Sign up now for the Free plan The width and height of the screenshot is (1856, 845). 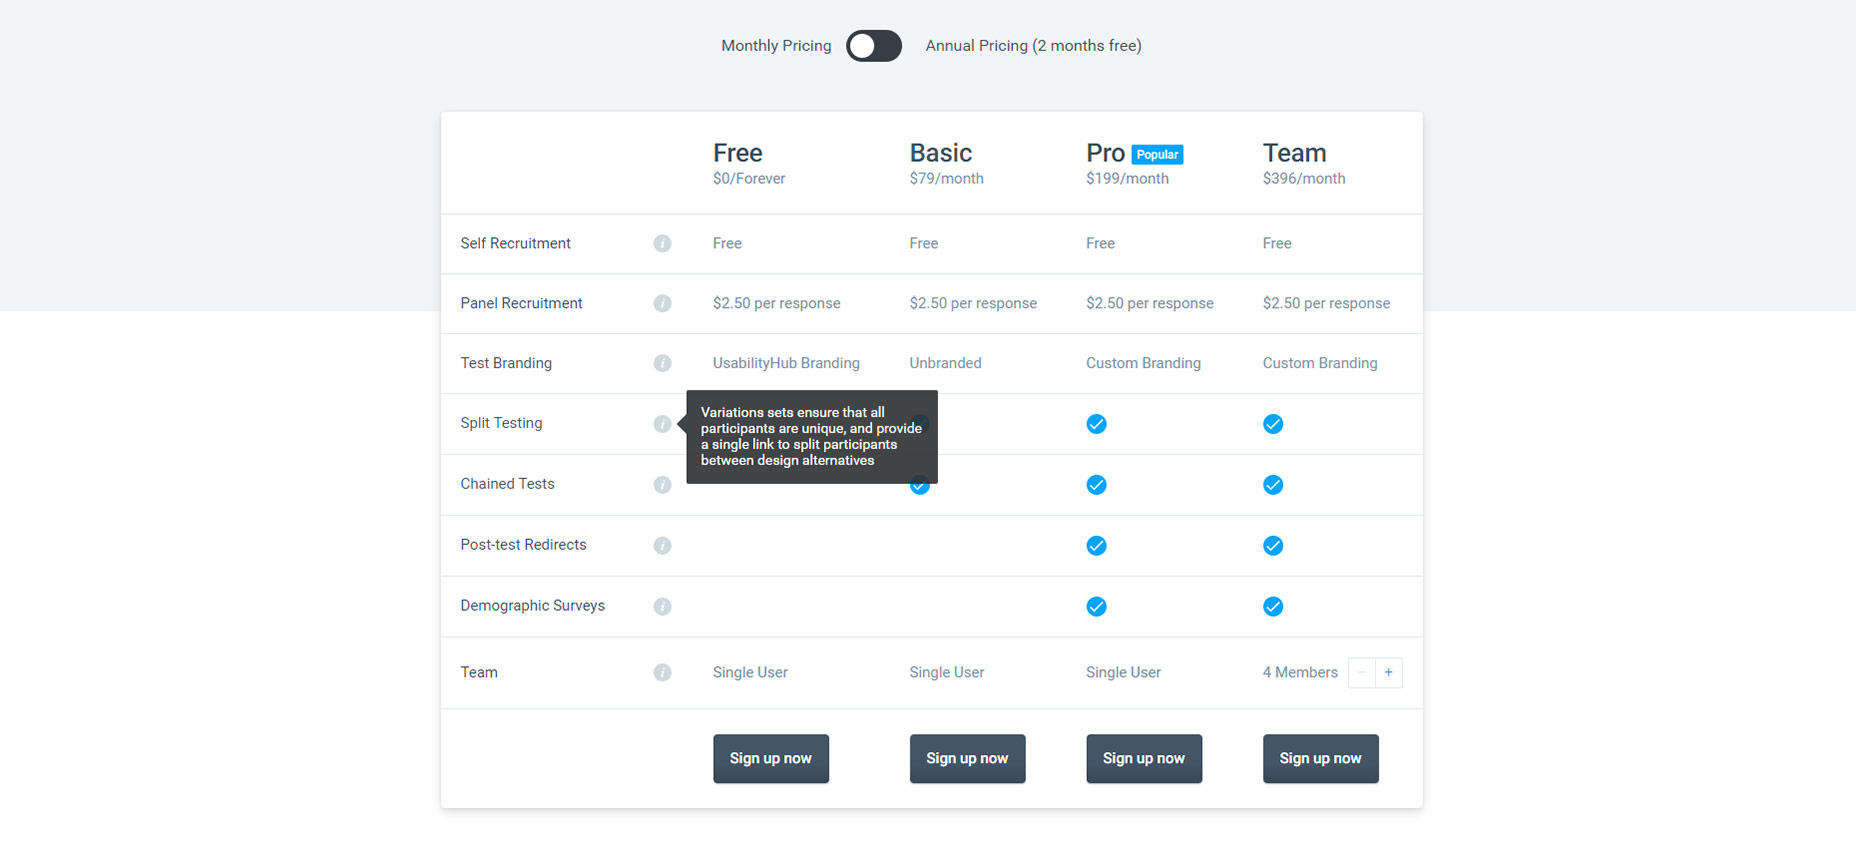click(771, 759)
